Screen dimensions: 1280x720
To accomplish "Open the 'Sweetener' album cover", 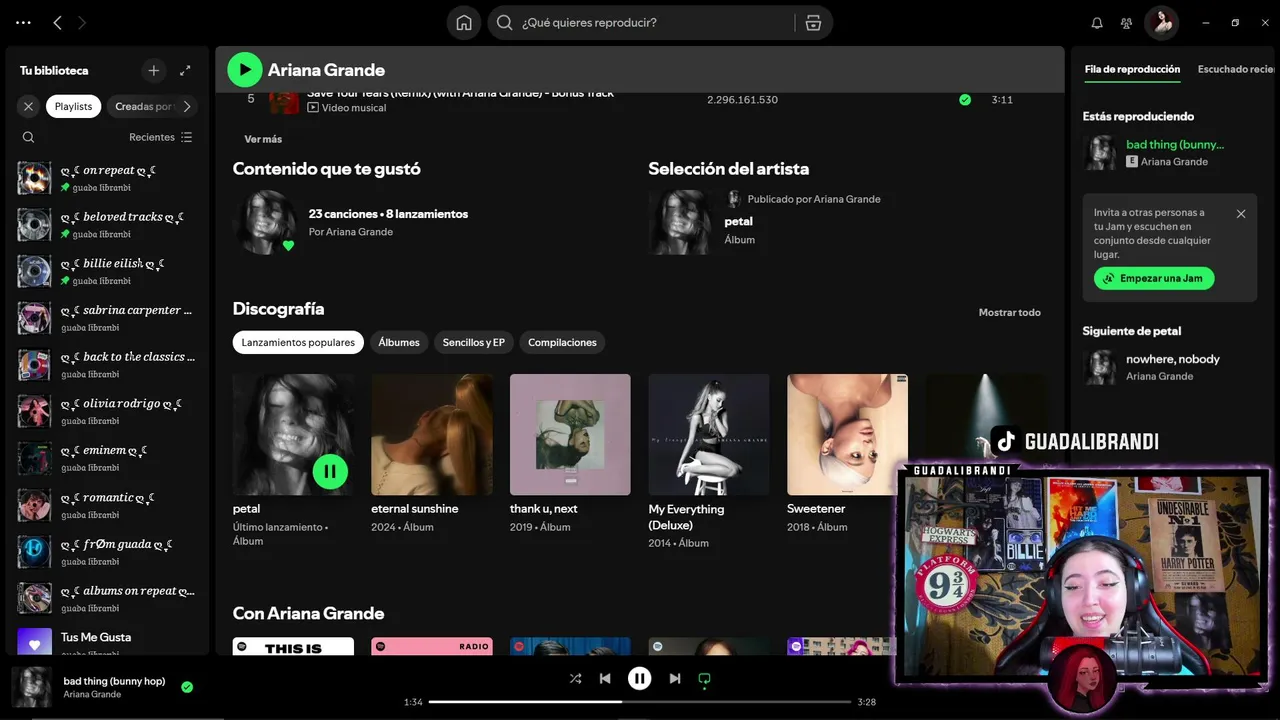I will 847,434.
